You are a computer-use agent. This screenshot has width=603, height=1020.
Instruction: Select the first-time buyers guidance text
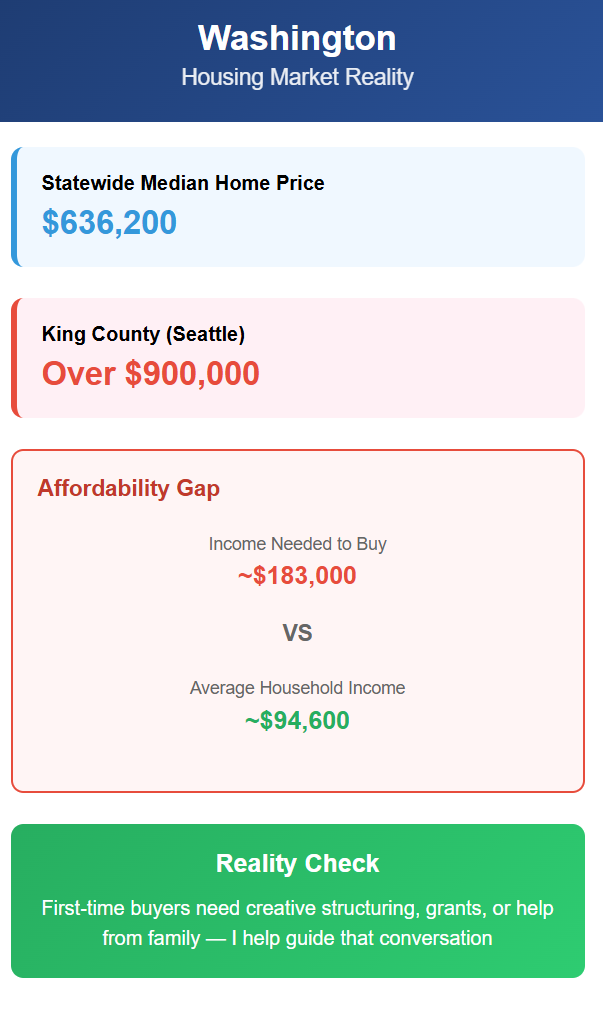(297, 923)
